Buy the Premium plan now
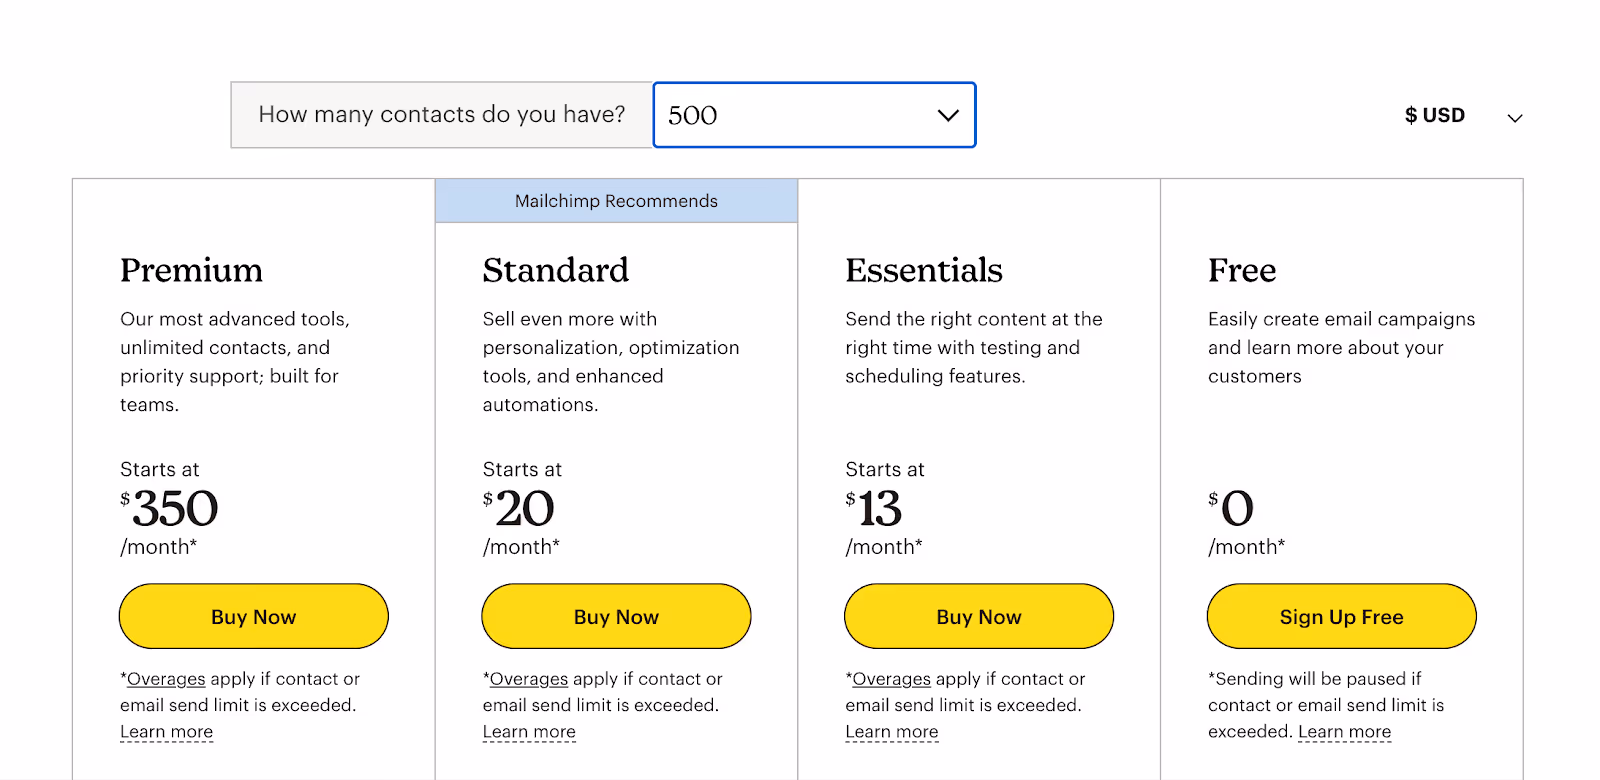This screenshot has width=1600, height=780. [254, 616]
